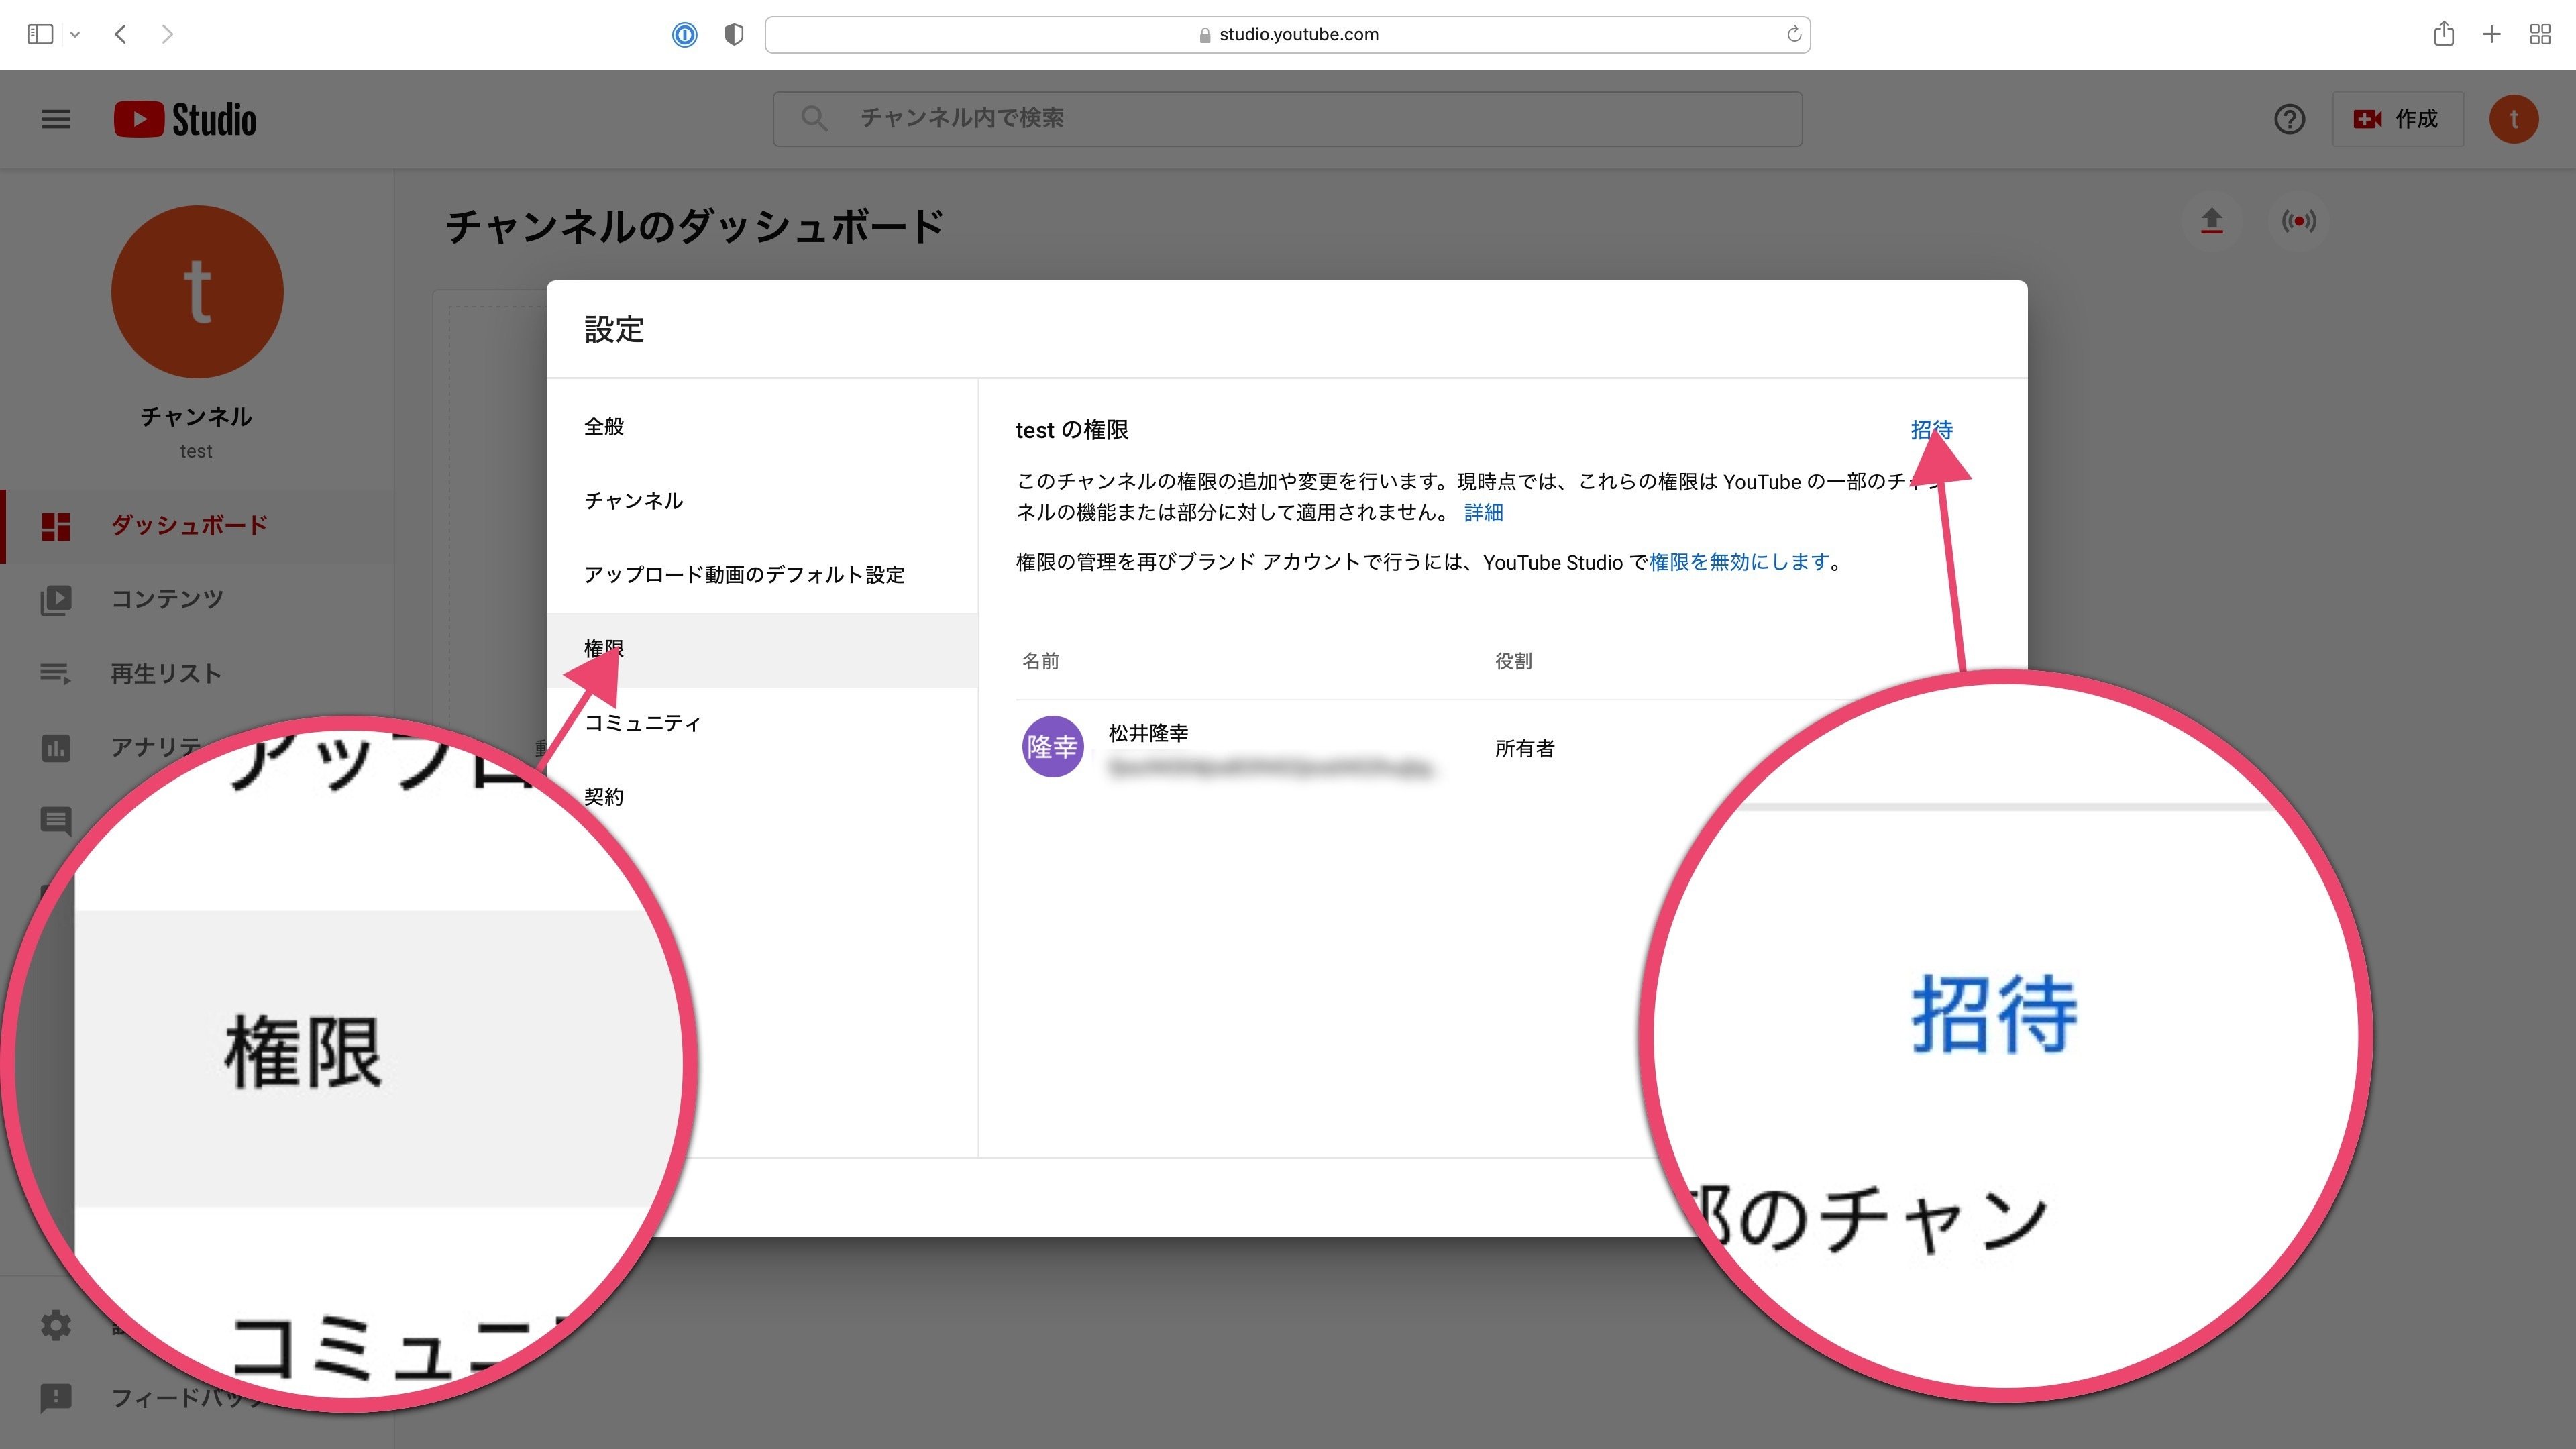Click the studio.youtube.com address bar

pos(1287,34)
